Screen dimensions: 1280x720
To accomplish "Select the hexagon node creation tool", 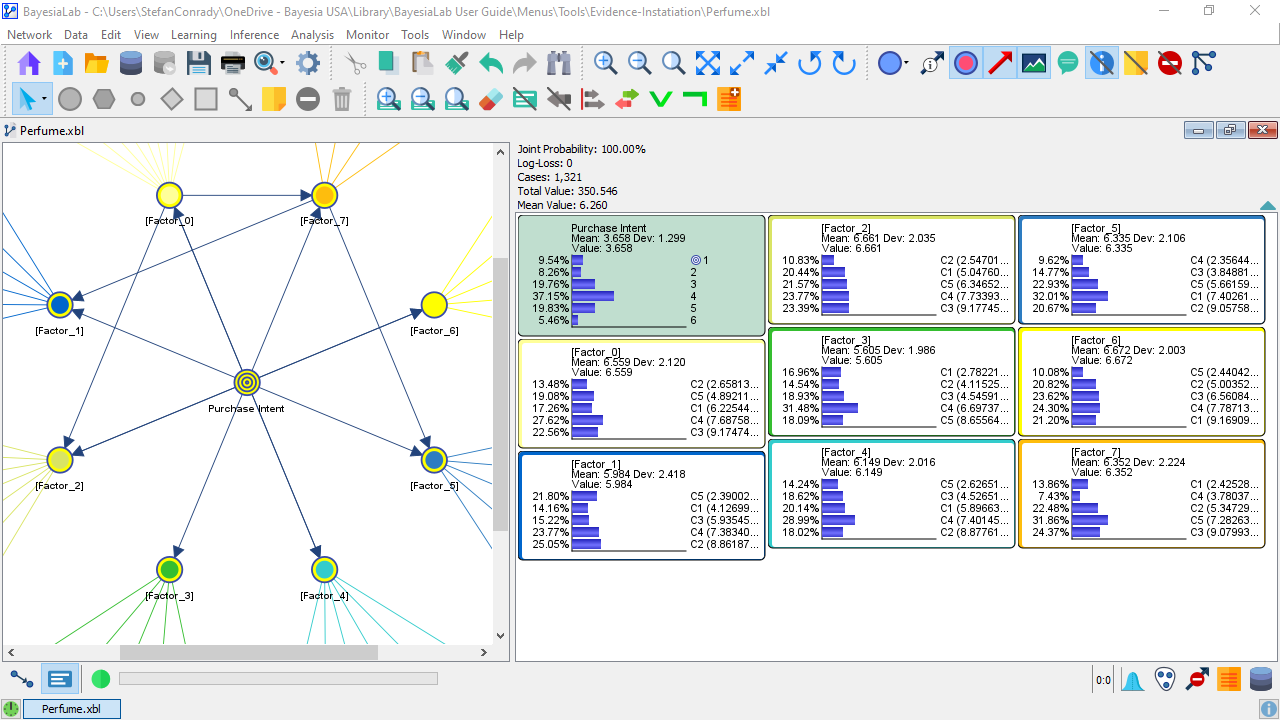I will pos(104,99).
